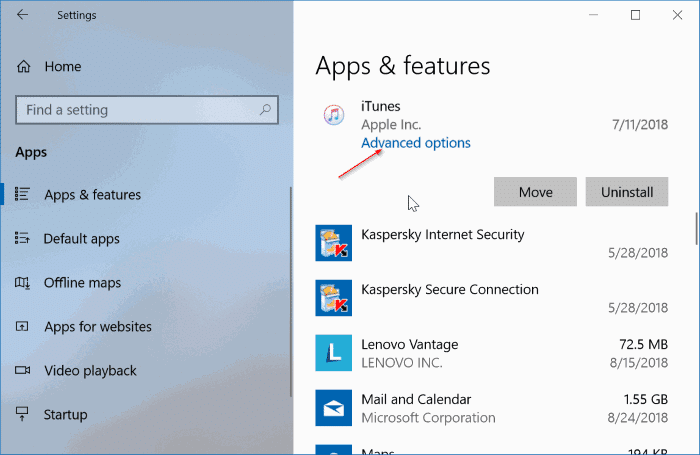Focus the Find a setting field
This screenshot has width=700, height=455.
(147, 109)
